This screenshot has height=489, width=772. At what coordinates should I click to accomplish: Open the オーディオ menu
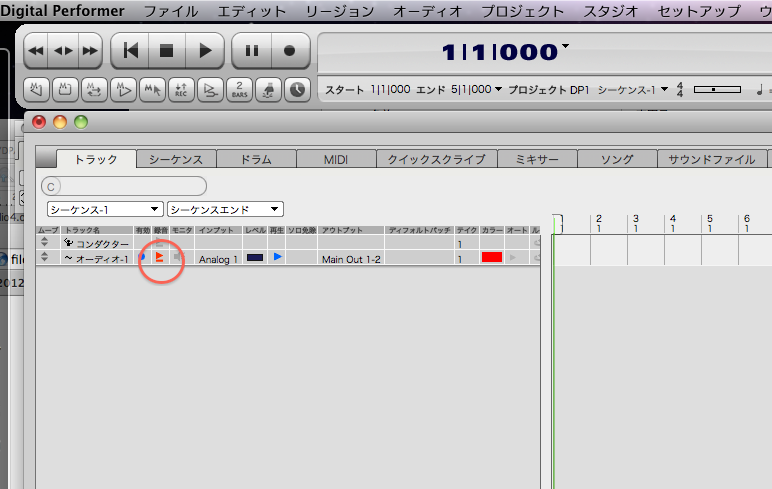(x=427, y=11)
